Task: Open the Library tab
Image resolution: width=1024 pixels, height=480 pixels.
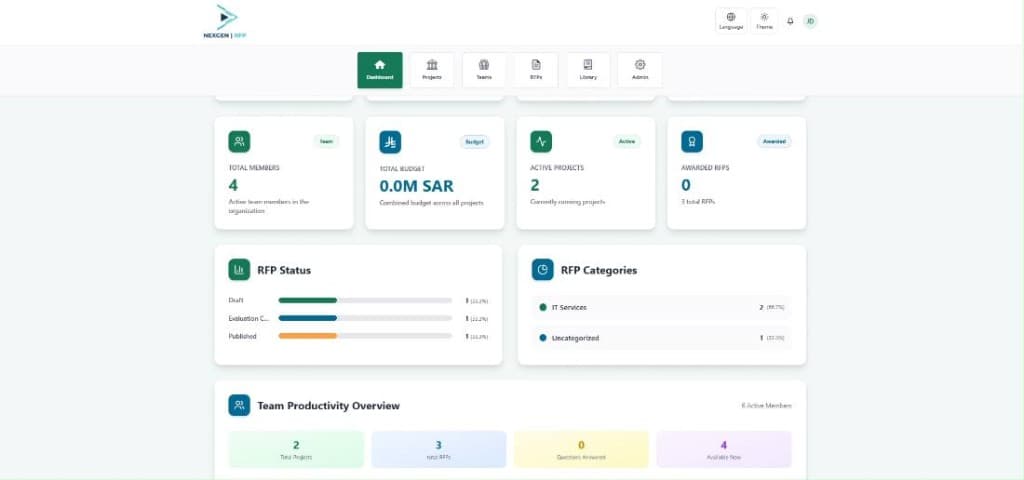Action: tap(588, 70)
